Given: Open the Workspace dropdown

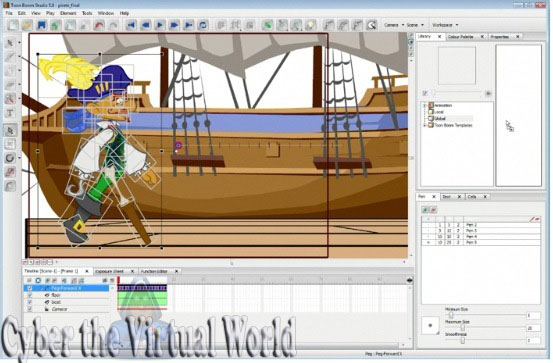Looking at the screenshot, I should 445,25.
